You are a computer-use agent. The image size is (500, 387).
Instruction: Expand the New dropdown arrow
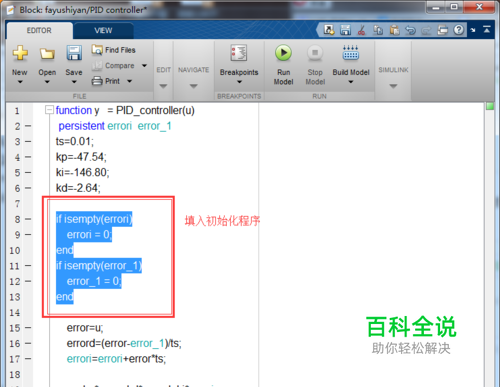point(20,82)
